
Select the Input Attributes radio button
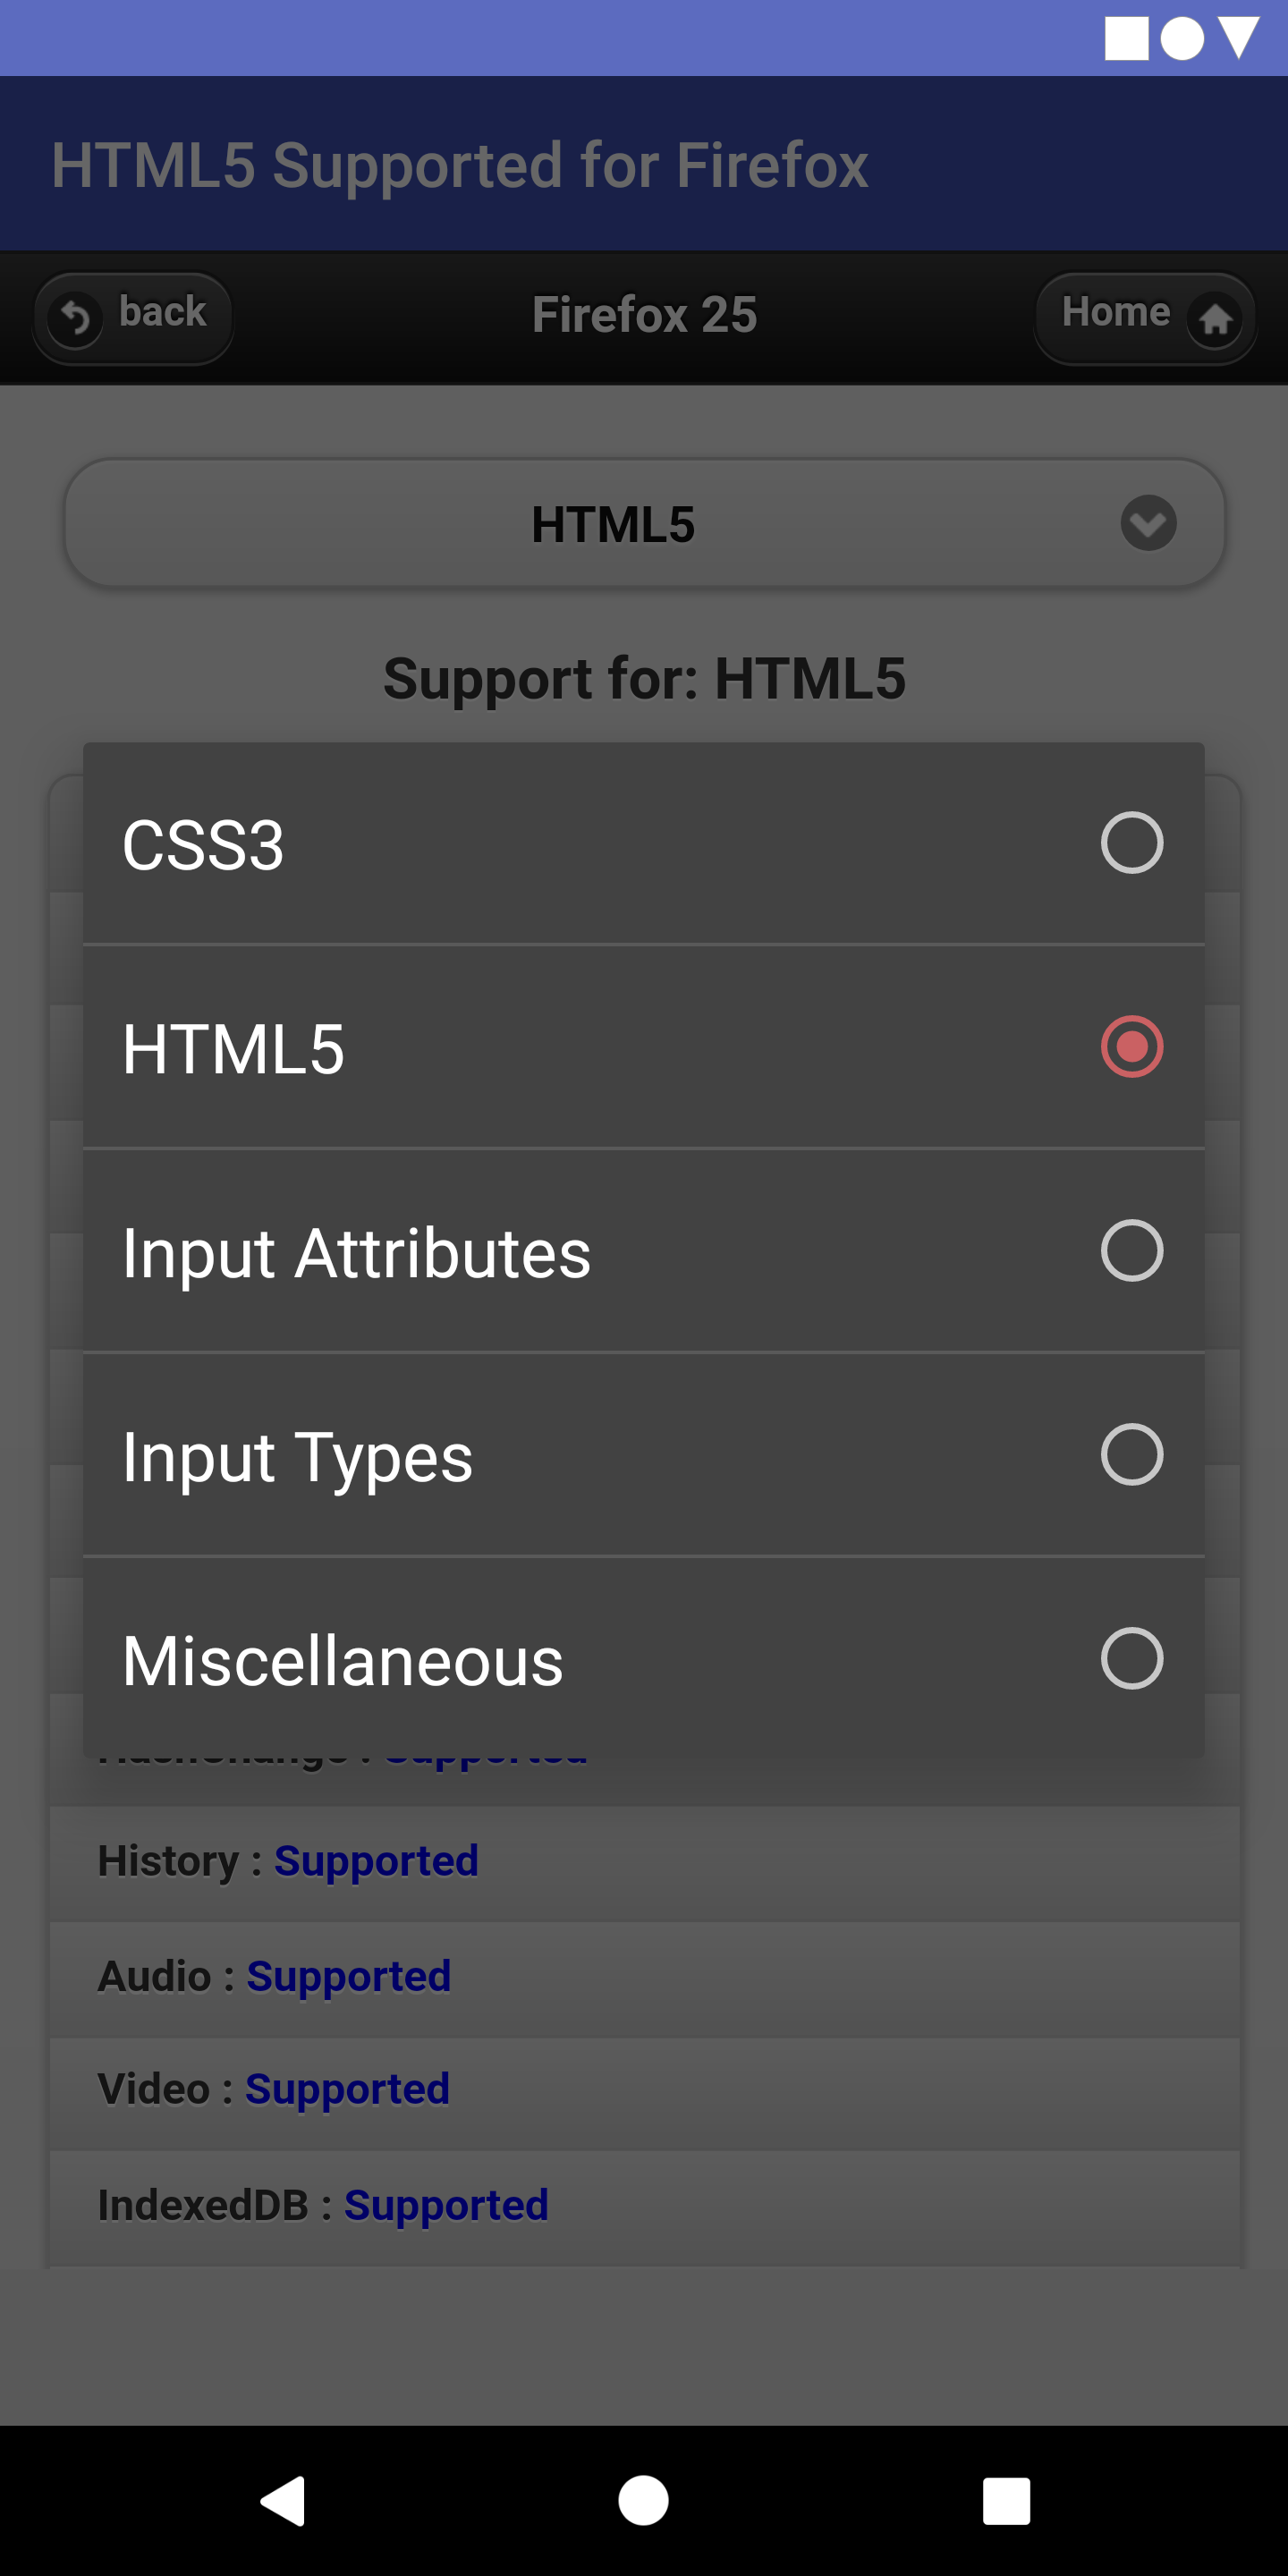point(1131,1250)
